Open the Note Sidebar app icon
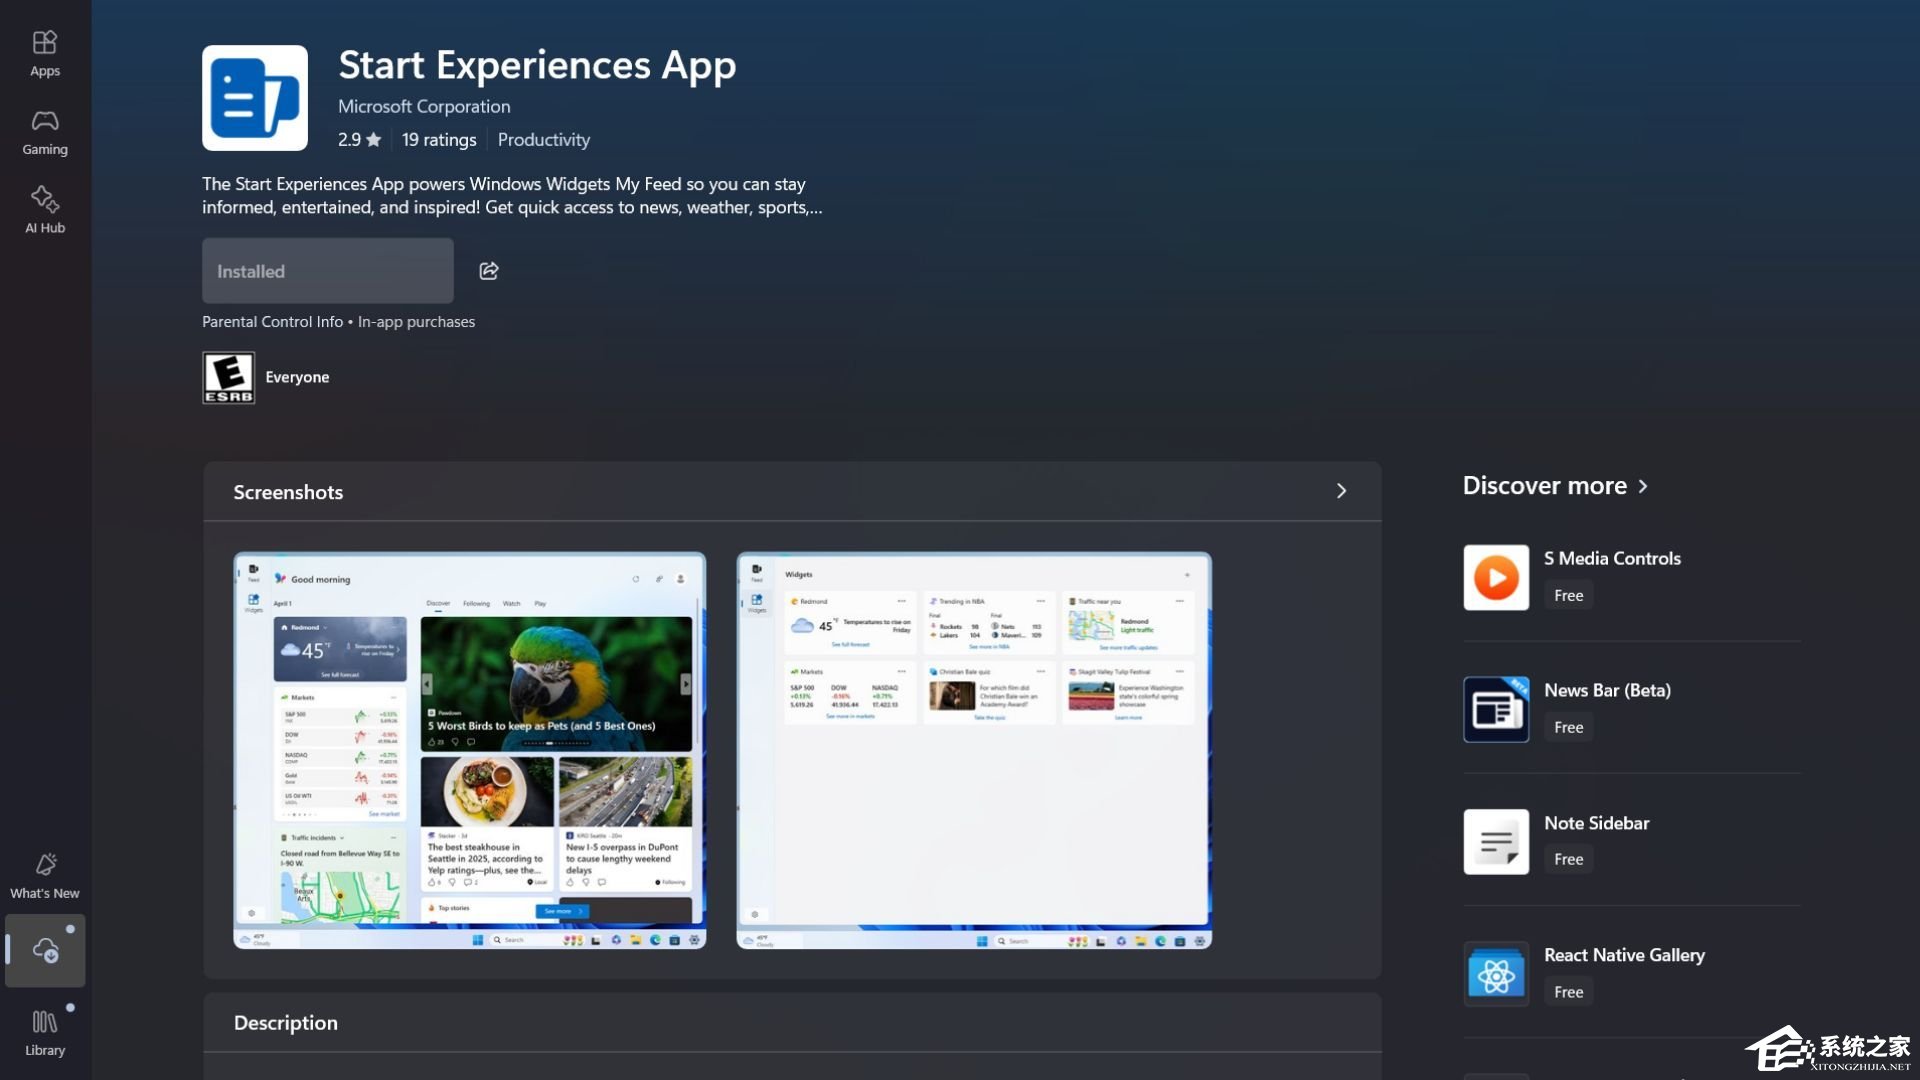 coord(1495,841)
